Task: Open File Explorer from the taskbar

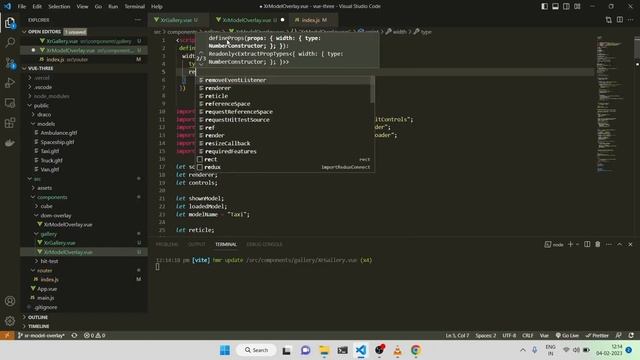Action: pyautogui.click(x=324, y=350)
